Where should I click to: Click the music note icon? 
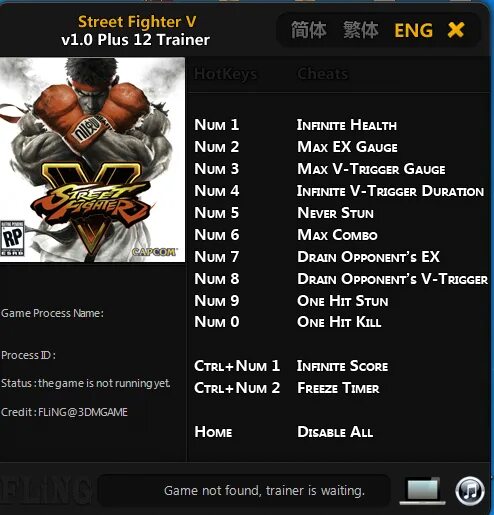pyautogui.click(x=470, y=491)
